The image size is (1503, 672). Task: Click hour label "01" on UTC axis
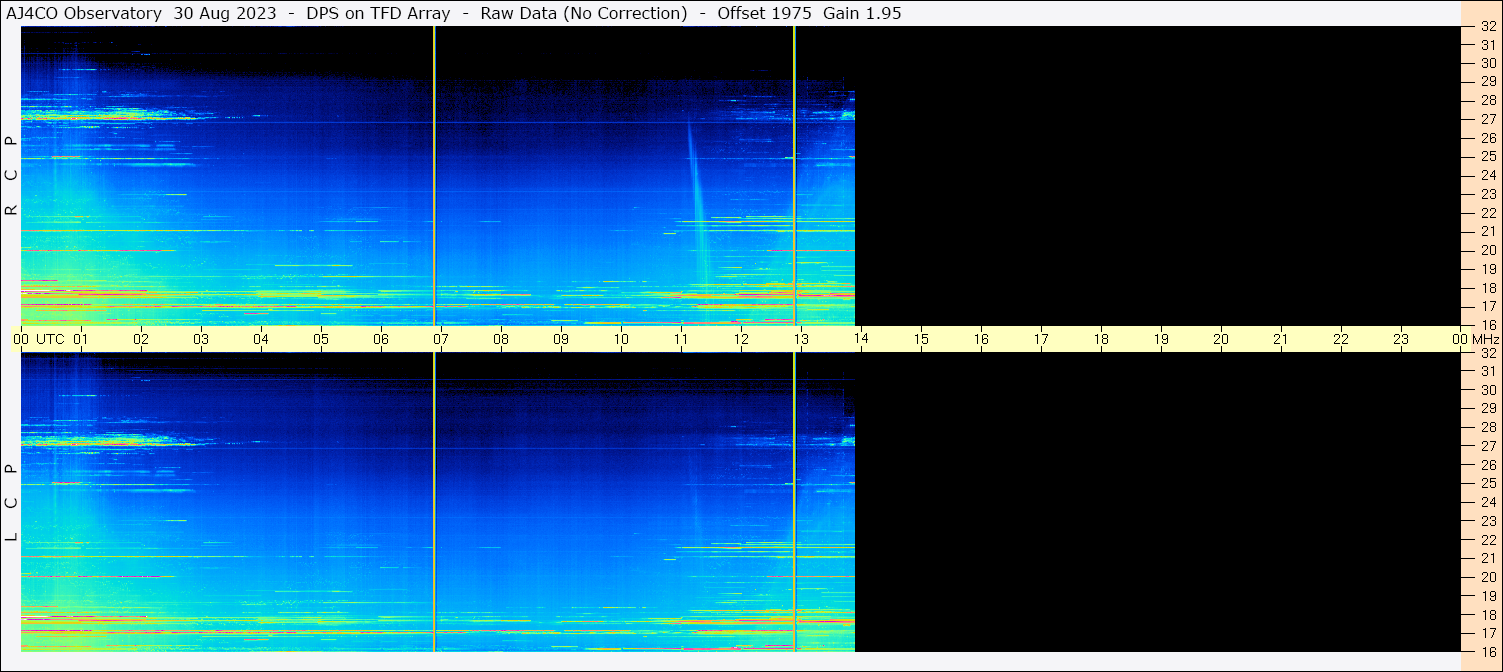[x=81, y=340]
